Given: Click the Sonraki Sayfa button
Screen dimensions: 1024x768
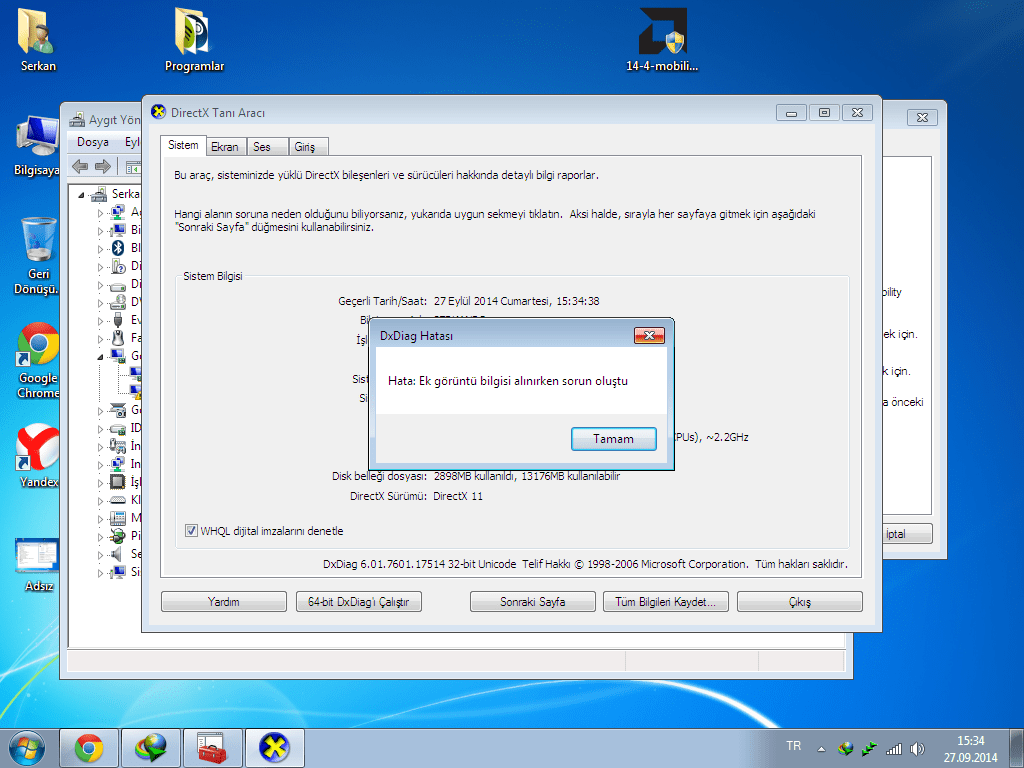Looking at the screenshot, I should pyautogui.click(x=532, y=601).
